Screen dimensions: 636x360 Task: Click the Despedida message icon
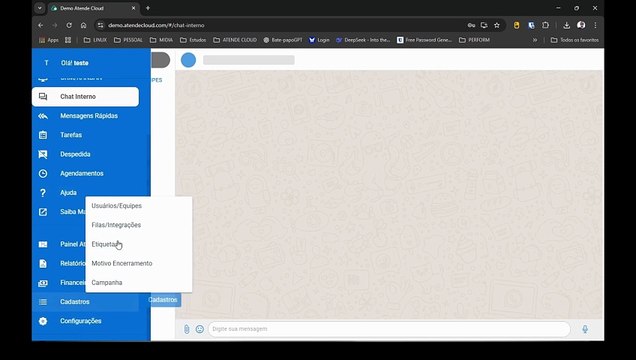43,154
